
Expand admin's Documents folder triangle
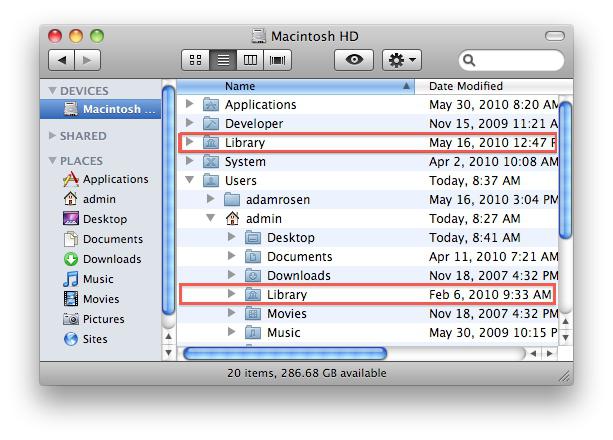point(232,256)
